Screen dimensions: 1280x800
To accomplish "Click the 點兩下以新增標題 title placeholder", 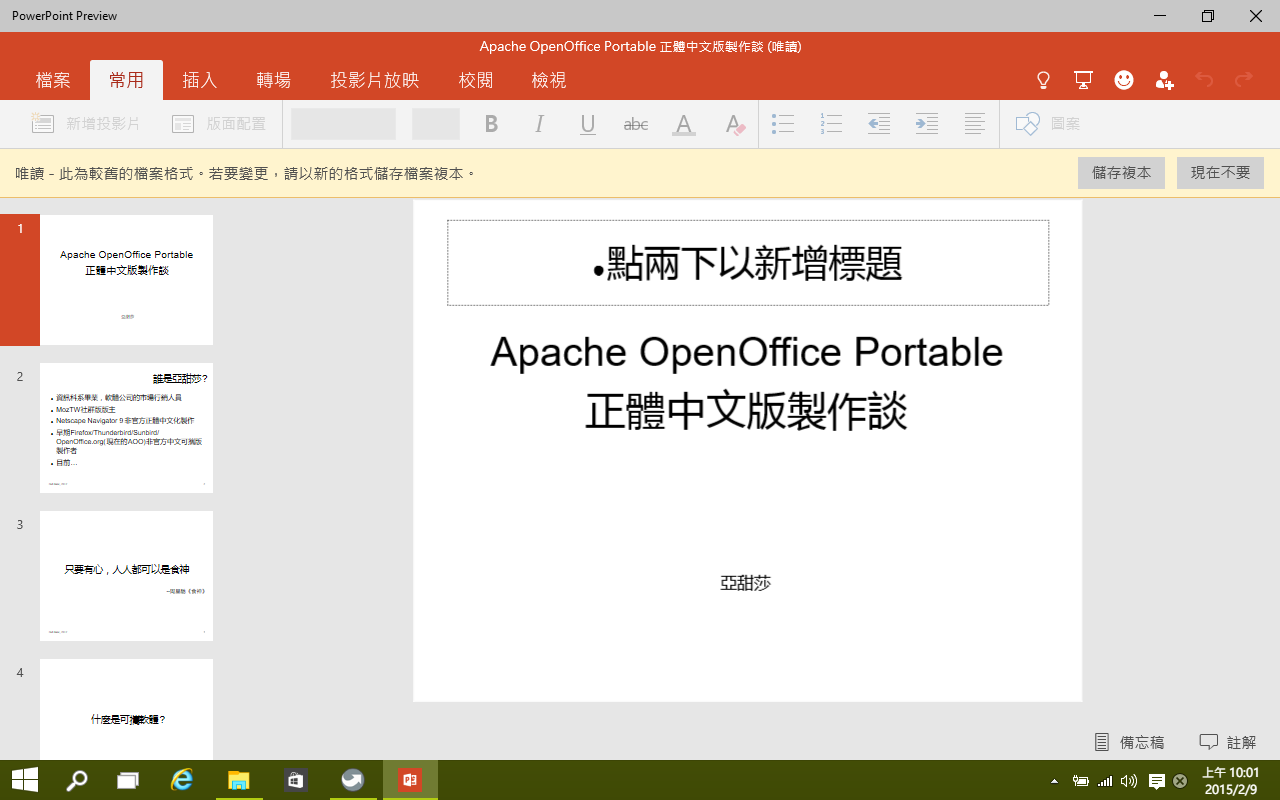I will [x=748, y=263].
